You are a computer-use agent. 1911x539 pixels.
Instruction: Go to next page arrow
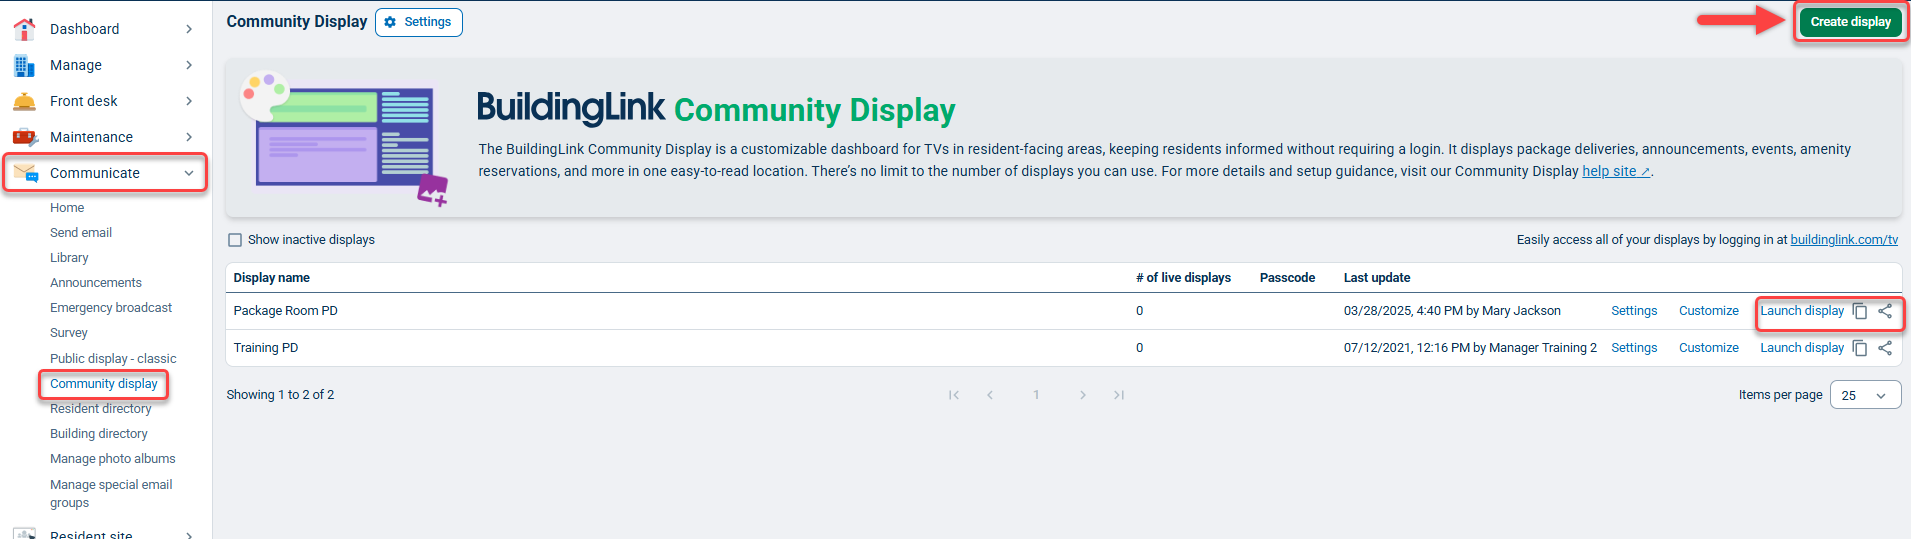click(x=1083, y=395)
